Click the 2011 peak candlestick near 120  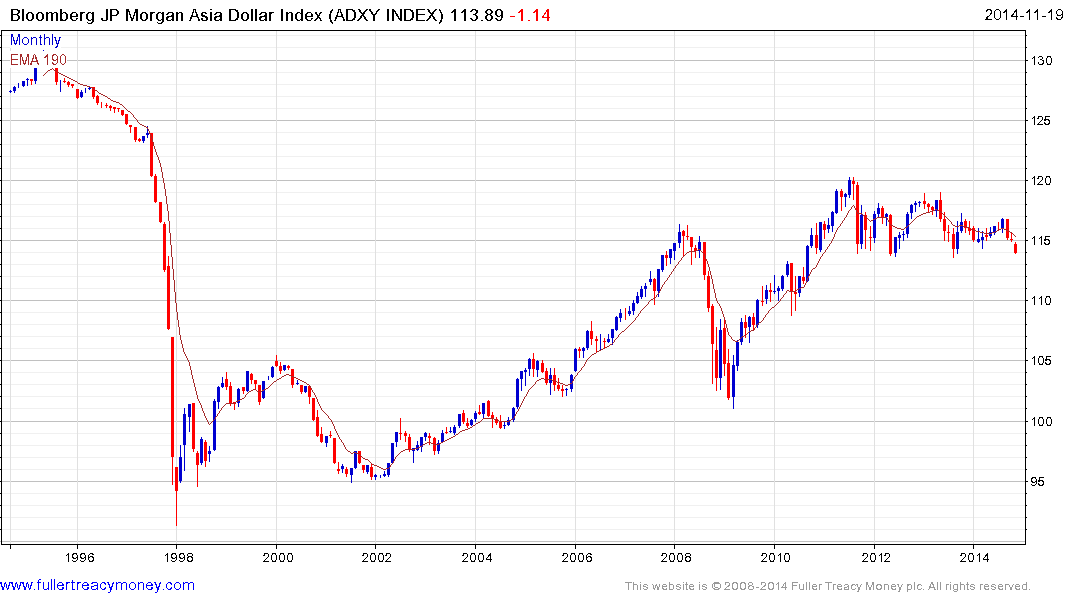pos(849,187)
